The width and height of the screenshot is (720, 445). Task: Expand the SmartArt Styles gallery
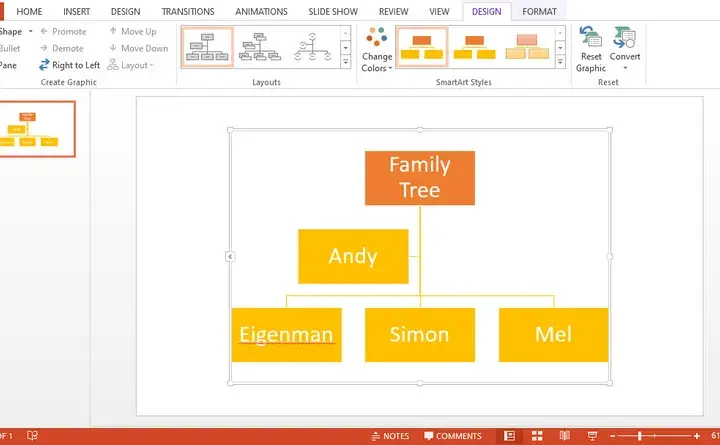(560, 62)
